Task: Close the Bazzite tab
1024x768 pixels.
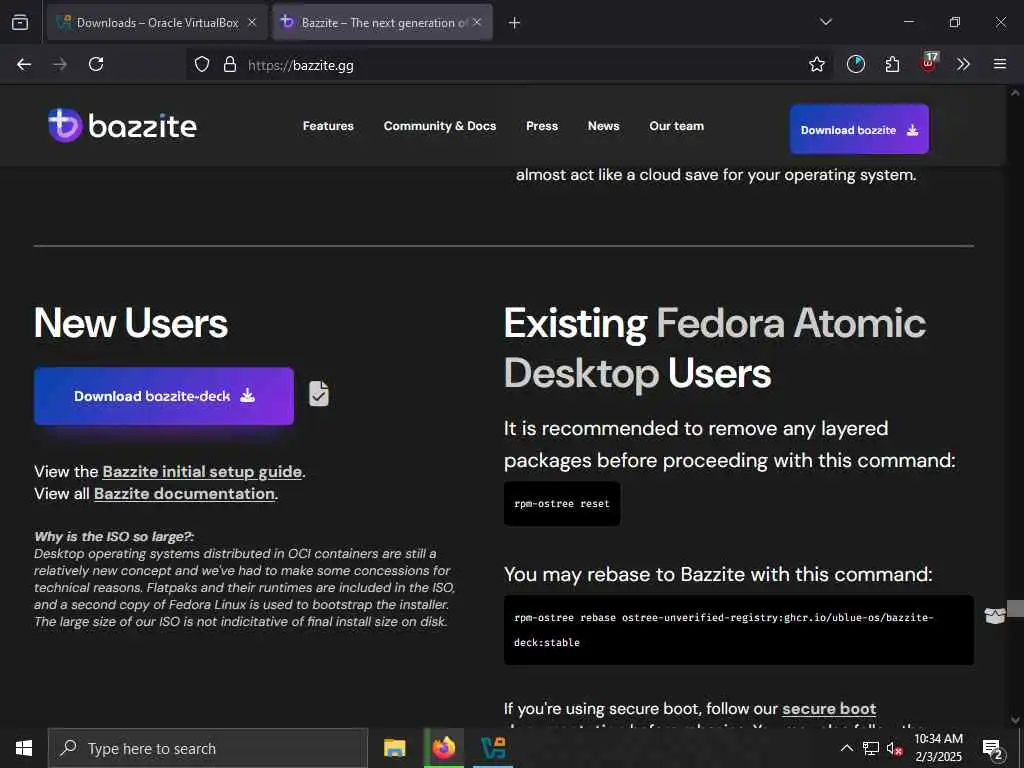Action: 477,22
